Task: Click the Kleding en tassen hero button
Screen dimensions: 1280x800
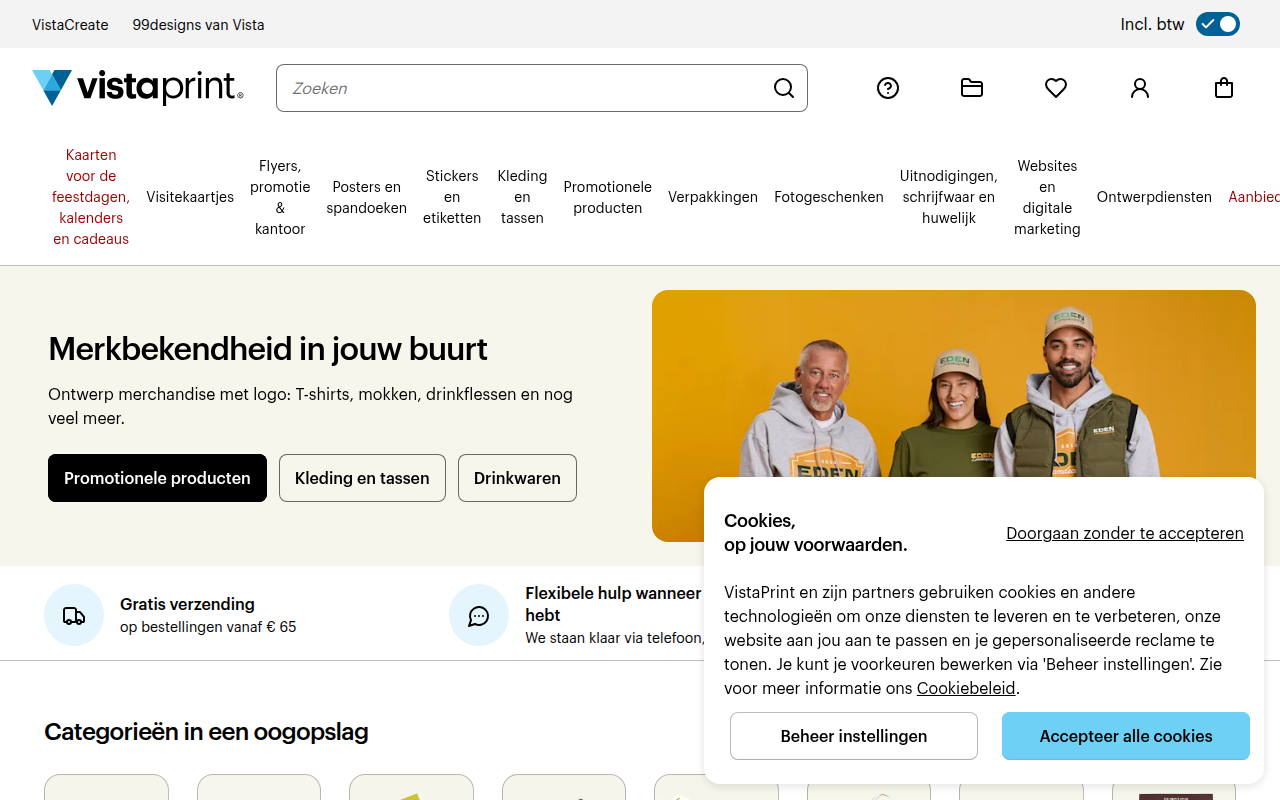Action: pyautogui.click(x=362, y=478)
